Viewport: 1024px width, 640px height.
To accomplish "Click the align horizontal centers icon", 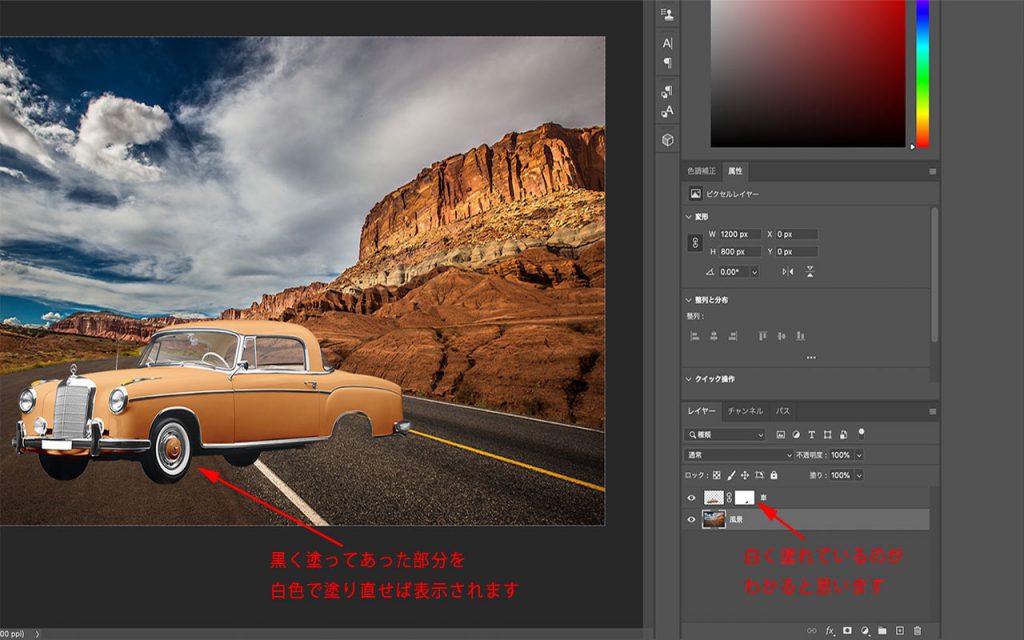I will click(714, 336).
